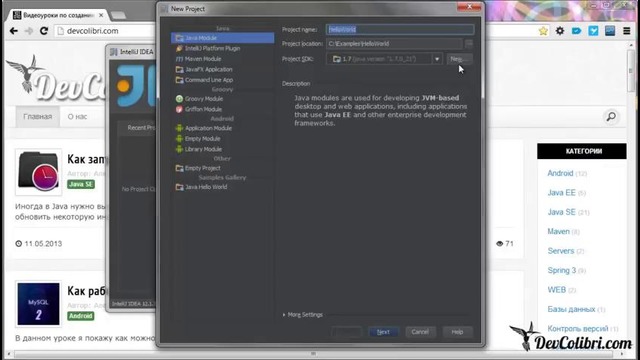The image size is (640, 360).
Task: Select Java Module project type
Action: 222,38
